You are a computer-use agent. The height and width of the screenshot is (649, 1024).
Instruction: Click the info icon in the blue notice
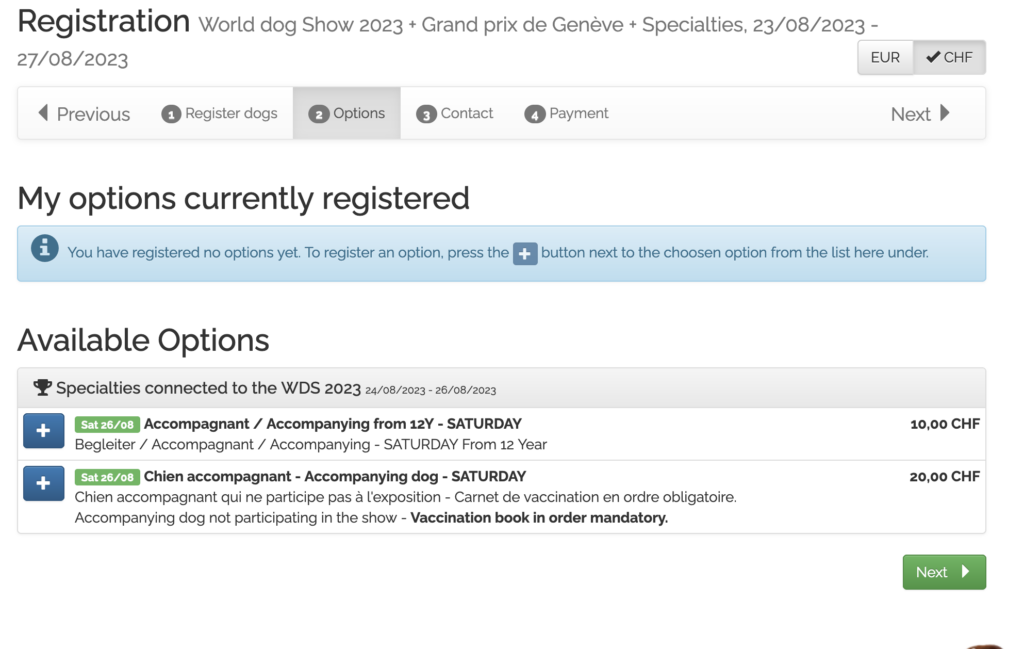click(x=44, y=248)
